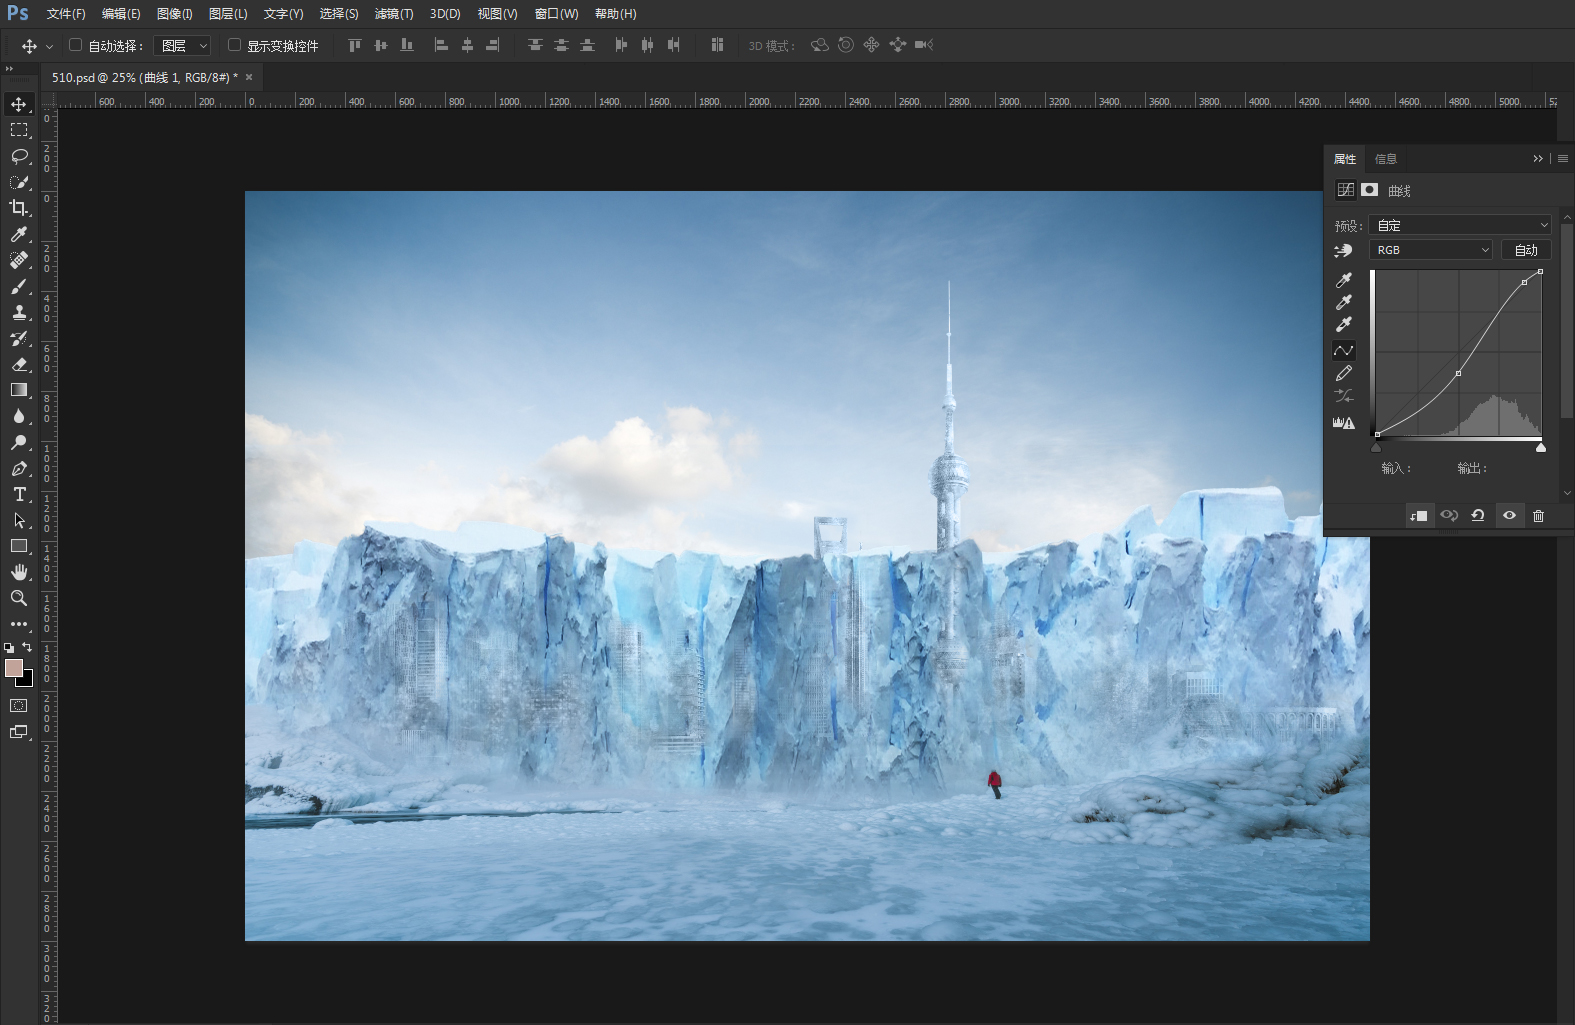Screen dimensions: 1575x1025
Task: Smooth the curve values icon
Action: click(x=1344, y=396)
